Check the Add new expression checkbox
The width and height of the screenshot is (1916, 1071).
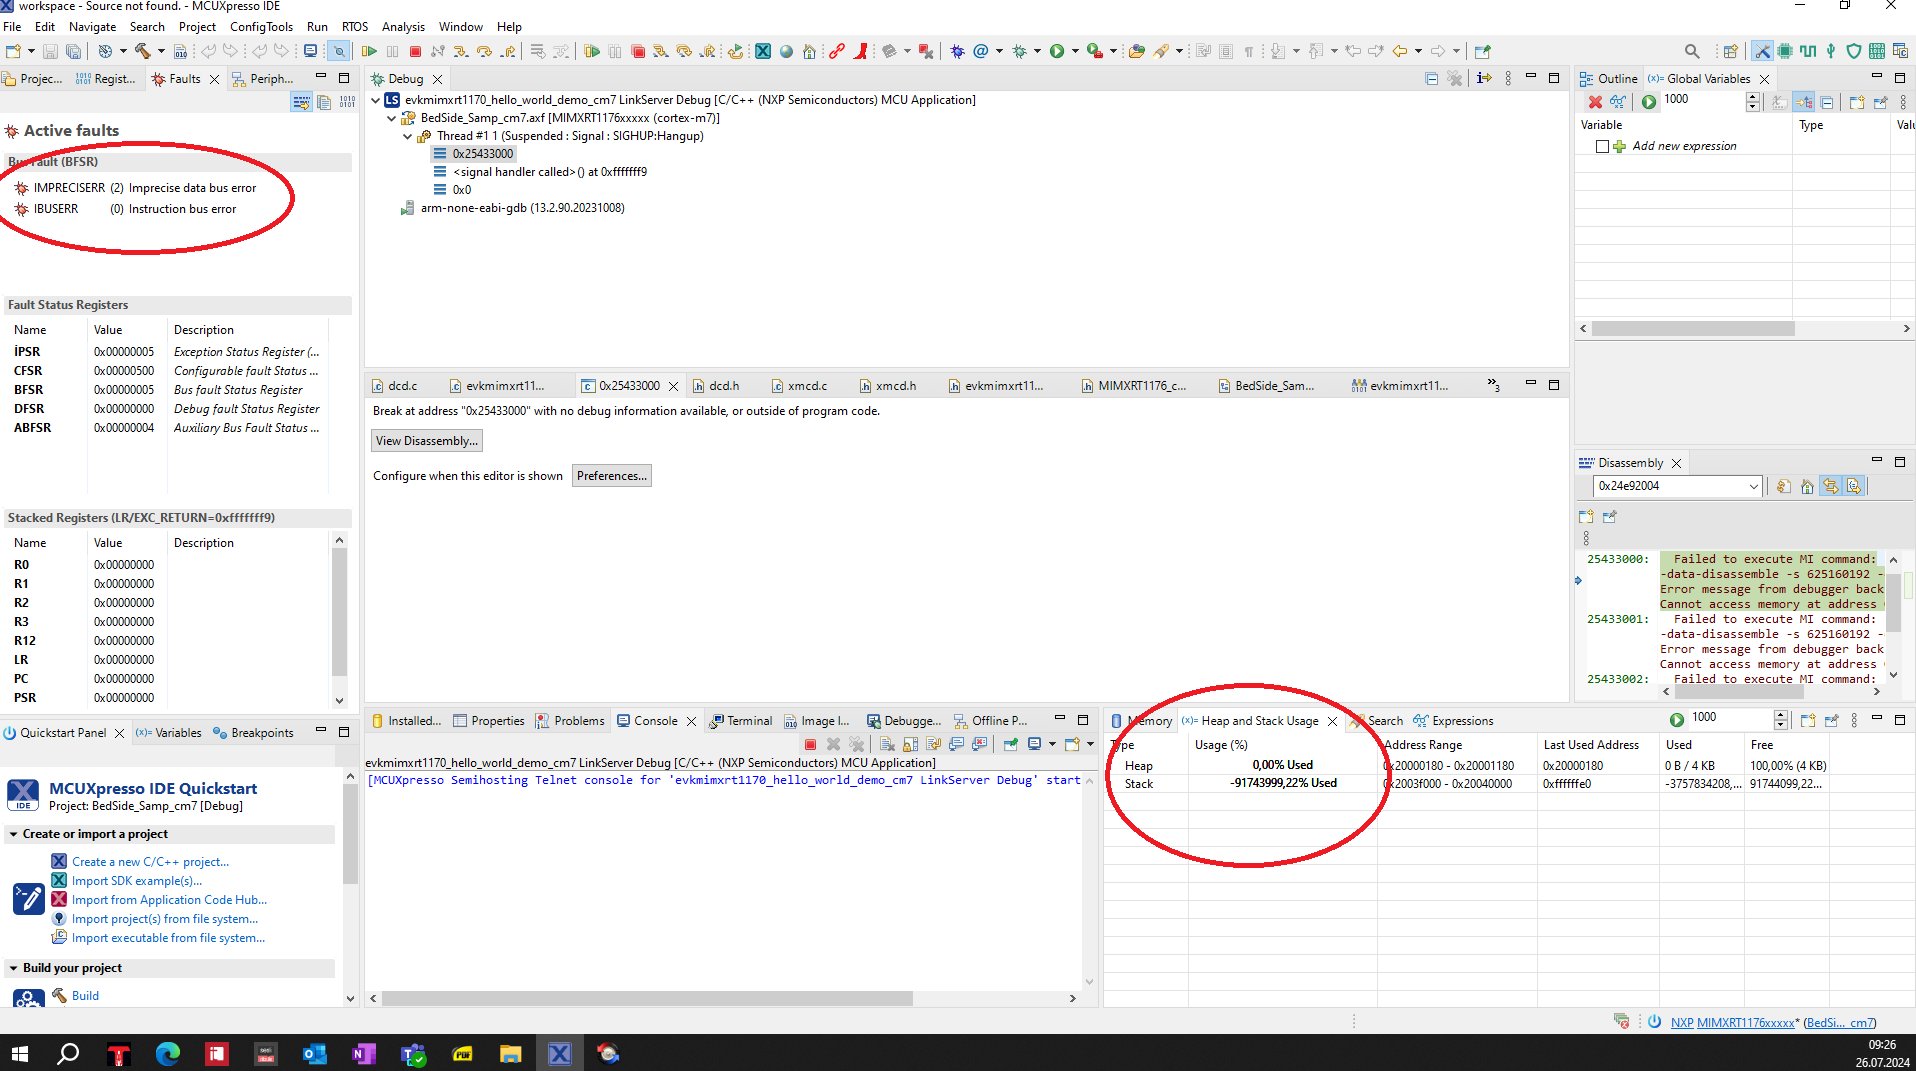[x=1603, y=146]
